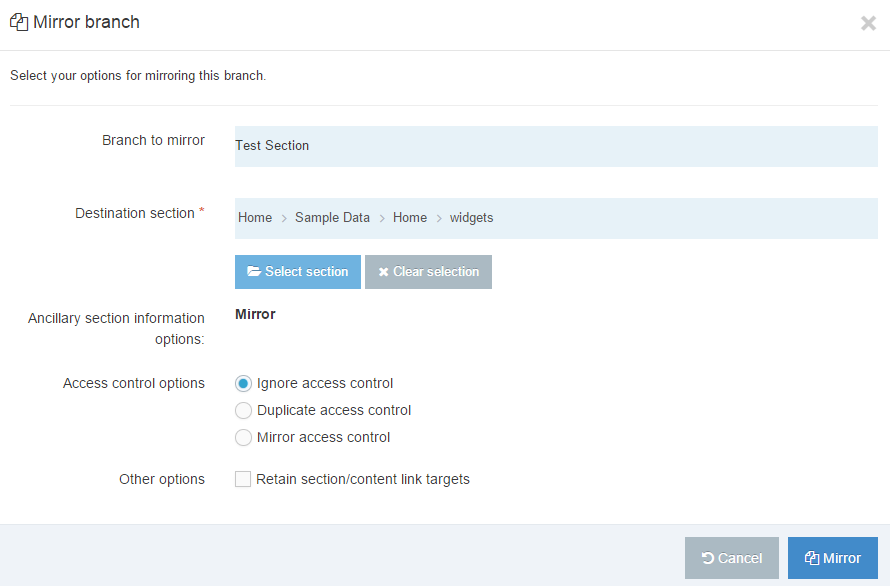Click first Home breadcrumb in destination path
This screenshot has height=586, width=890.
coord(255,218)
